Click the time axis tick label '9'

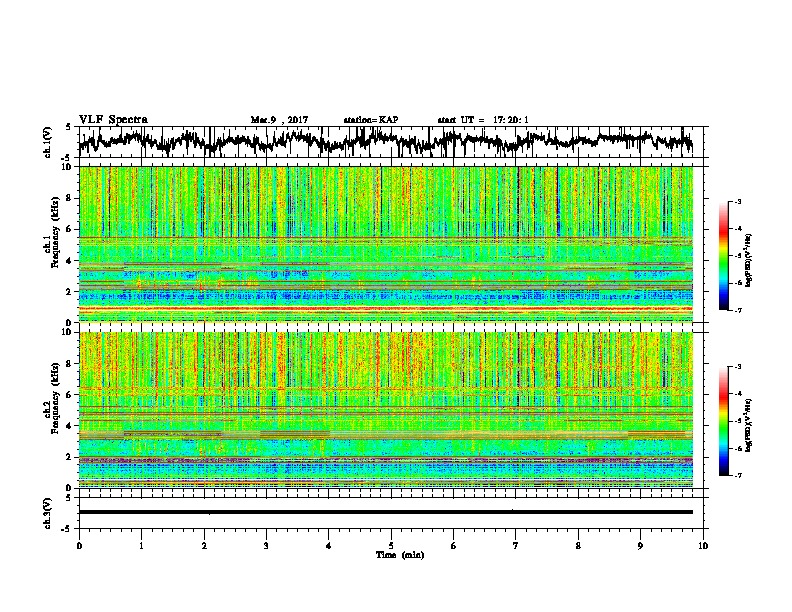tap(640, 546)
